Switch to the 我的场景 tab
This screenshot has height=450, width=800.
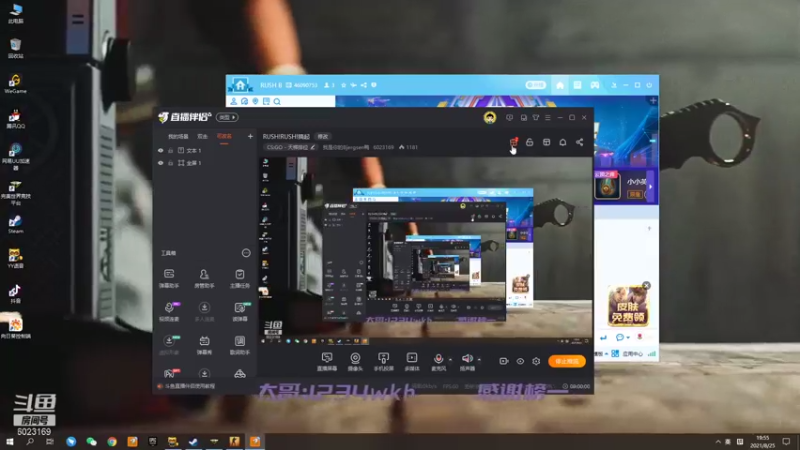coord(178,137)
